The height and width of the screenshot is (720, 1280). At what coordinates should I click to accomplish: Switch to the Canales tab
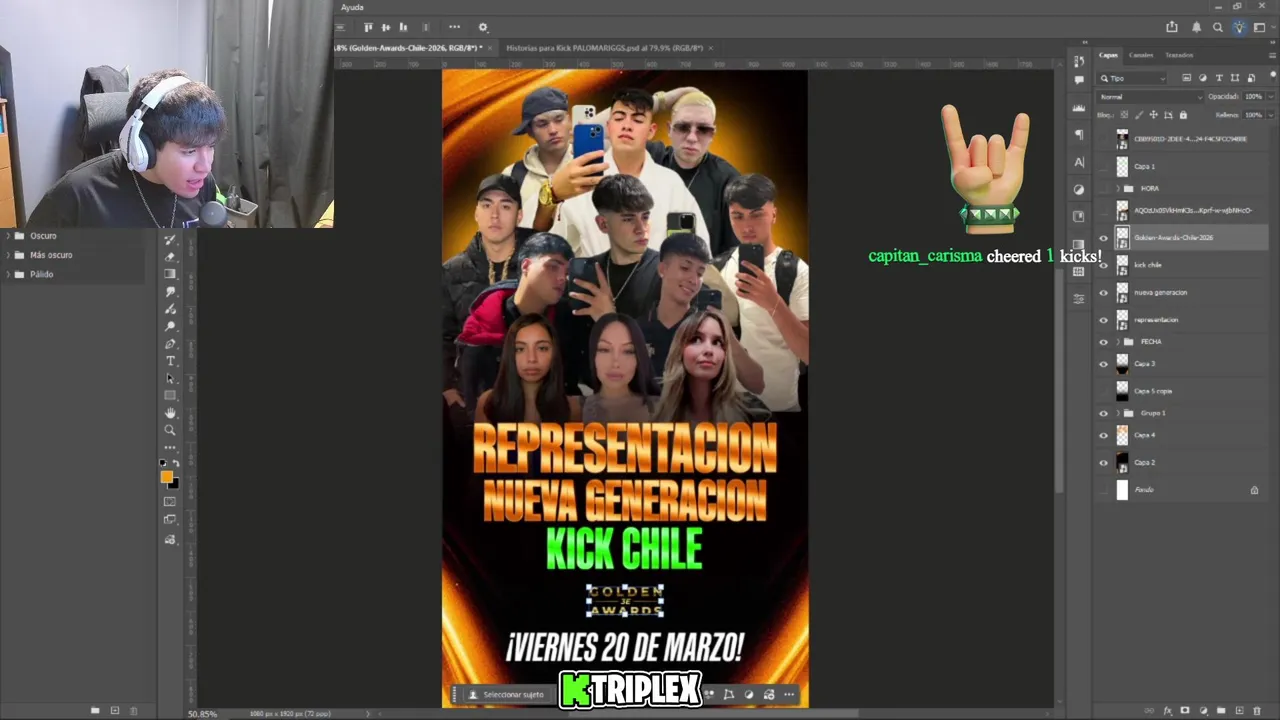1141,55
